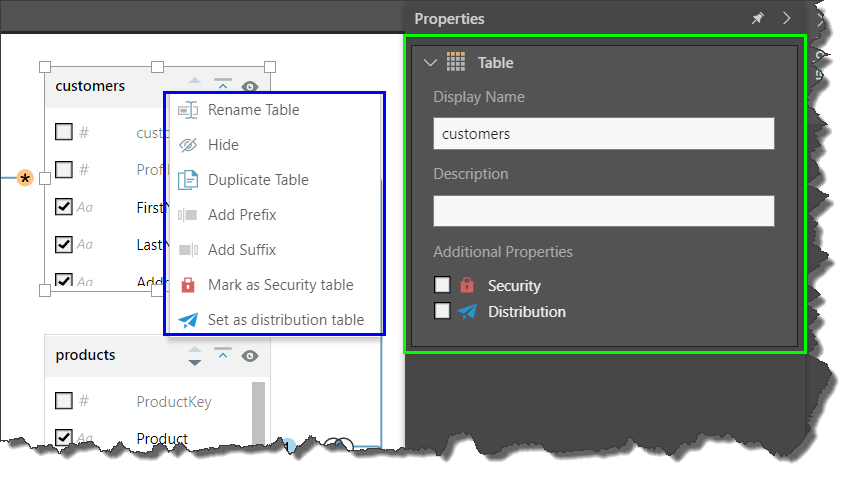Click the paper plane icon beside Distribution checkbox

pyautogui.click(x=466, y=312)
